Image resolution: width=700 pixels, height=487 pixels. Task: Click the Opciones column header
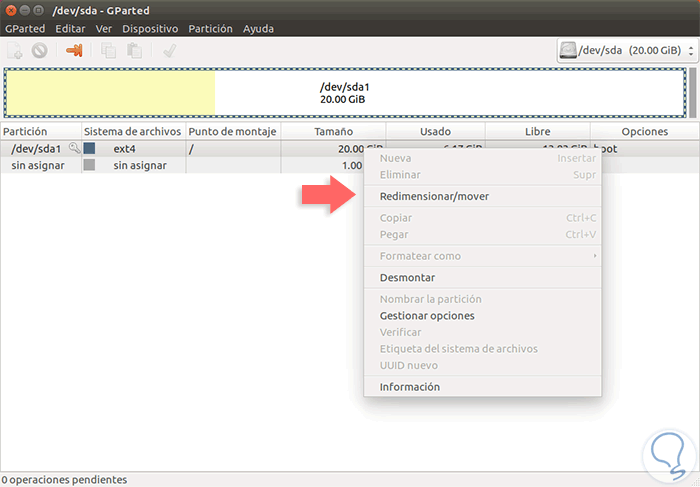click(x=645, y=132)
